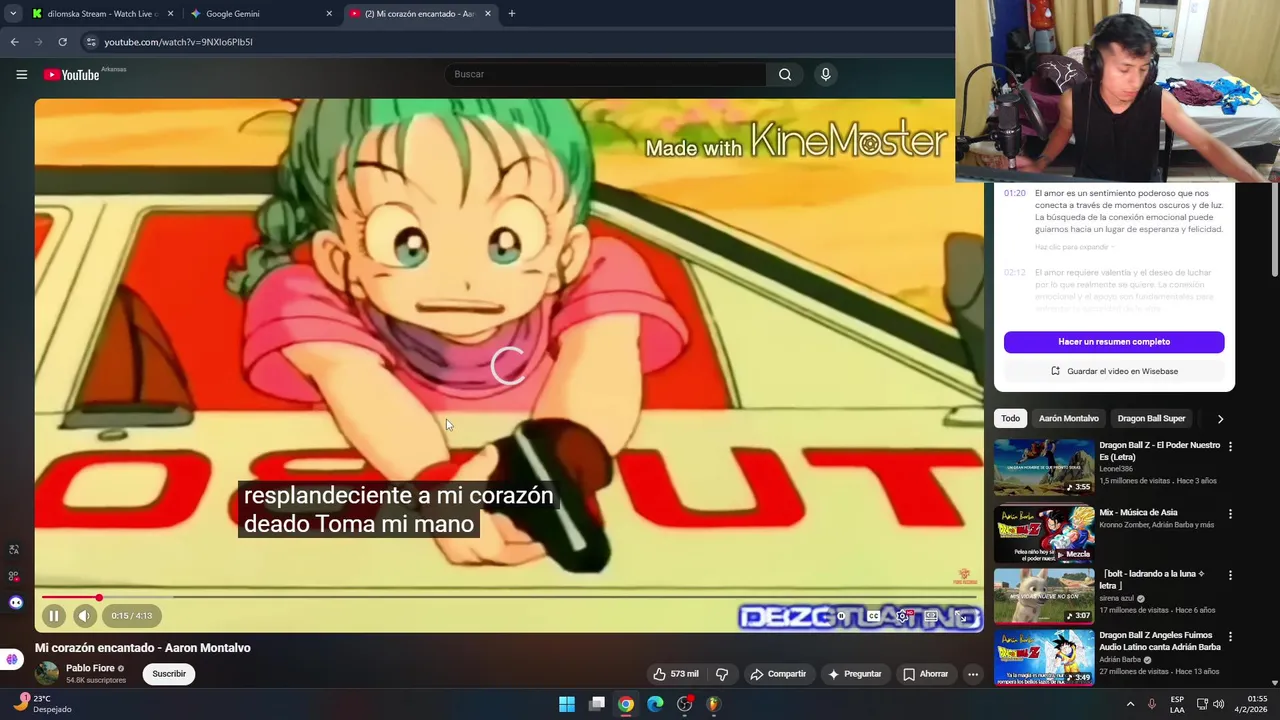This screenshot has height=720, width=1280.
Task: Start voice search with microphone icon
Action: pyautogui.click(x=825, y=74)
